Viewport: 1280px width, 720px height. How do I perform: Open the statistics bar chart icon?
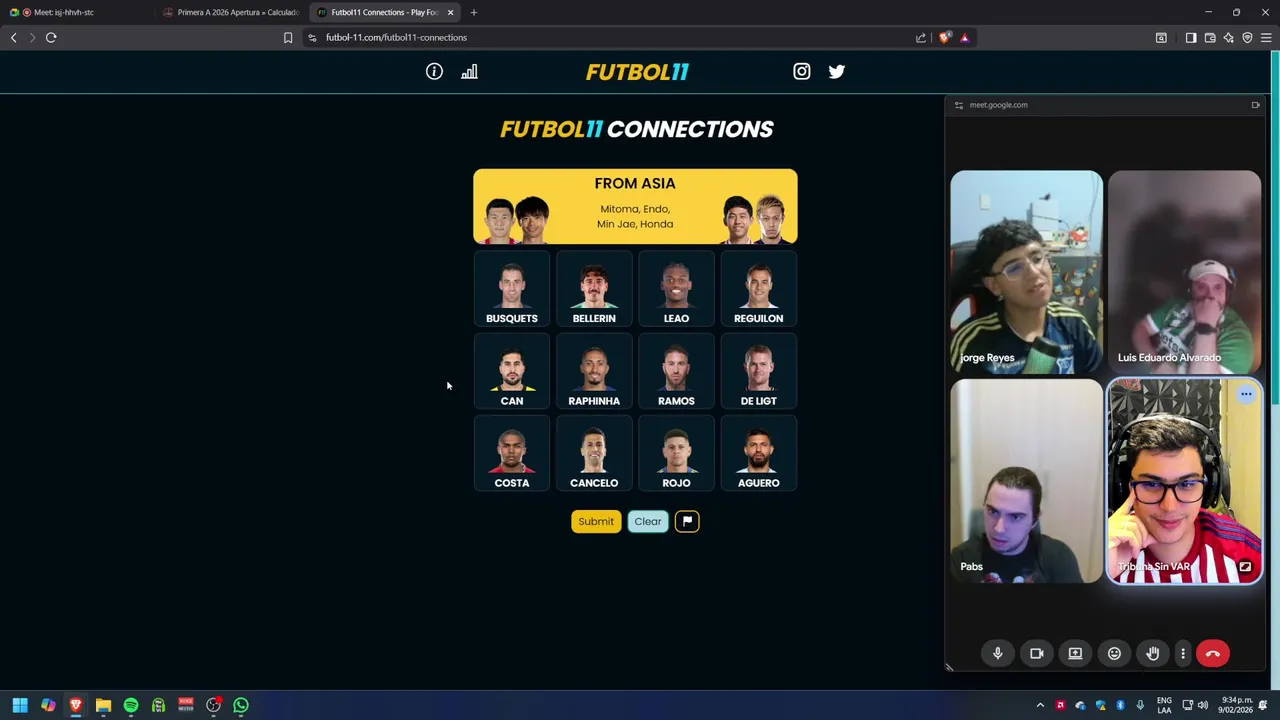coord(469,71)
